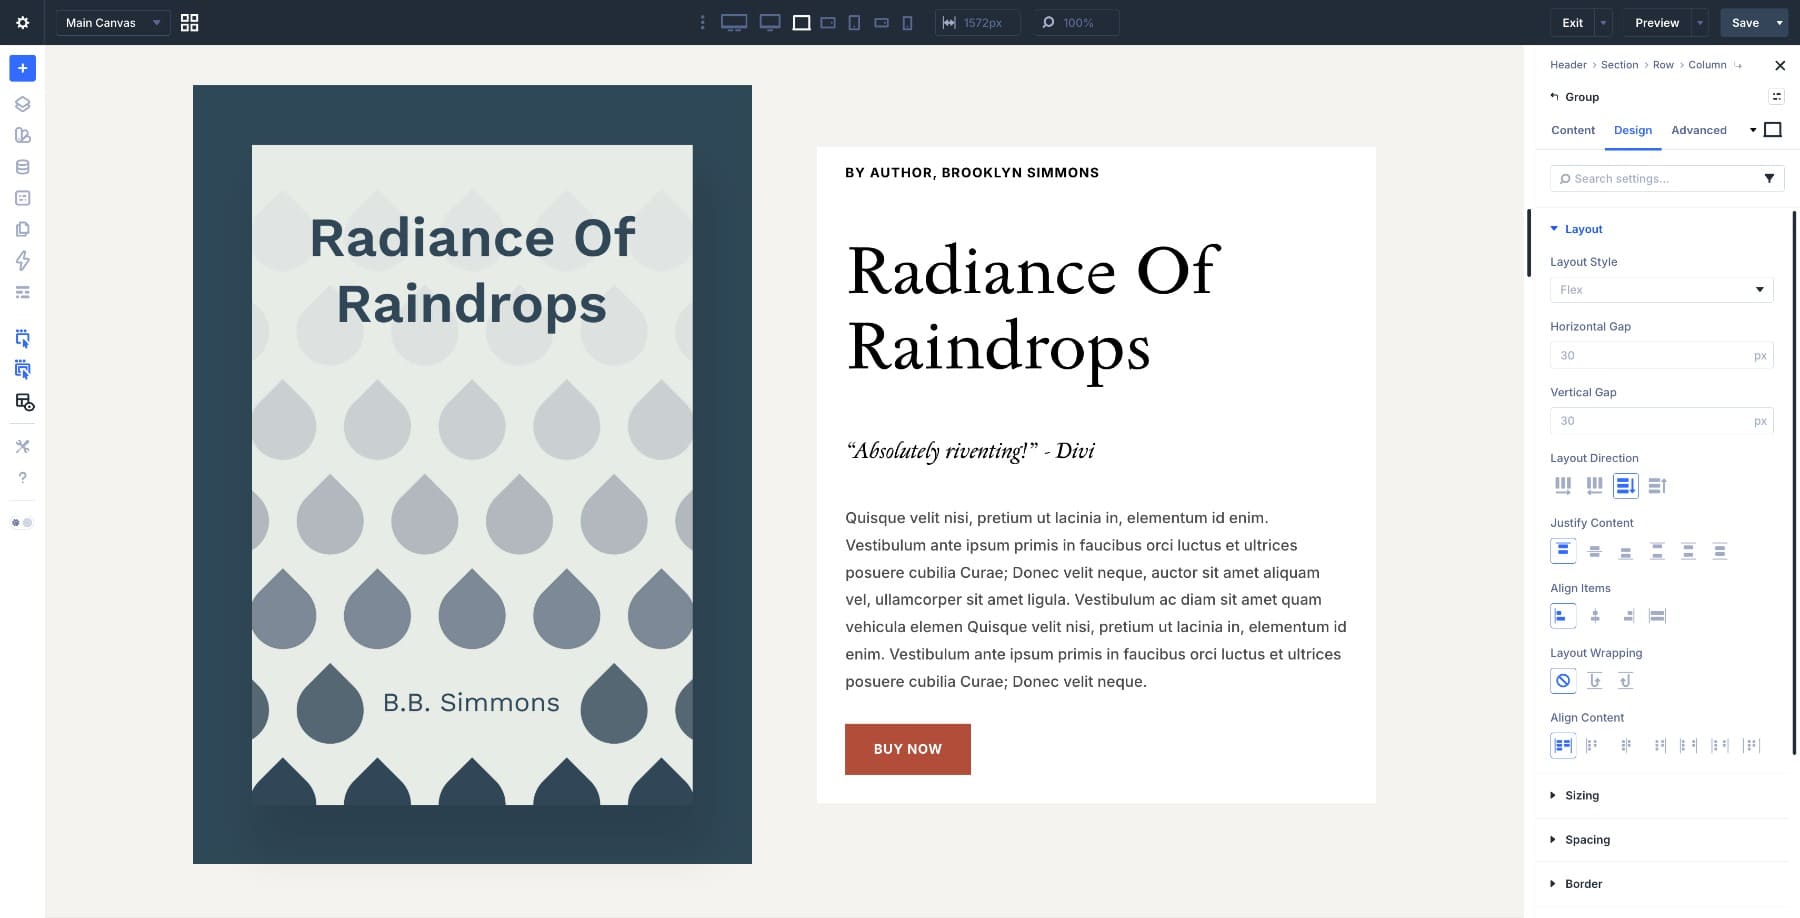Choose stretch option under Align Items
1800x918 pixels.
(1657, 616)
